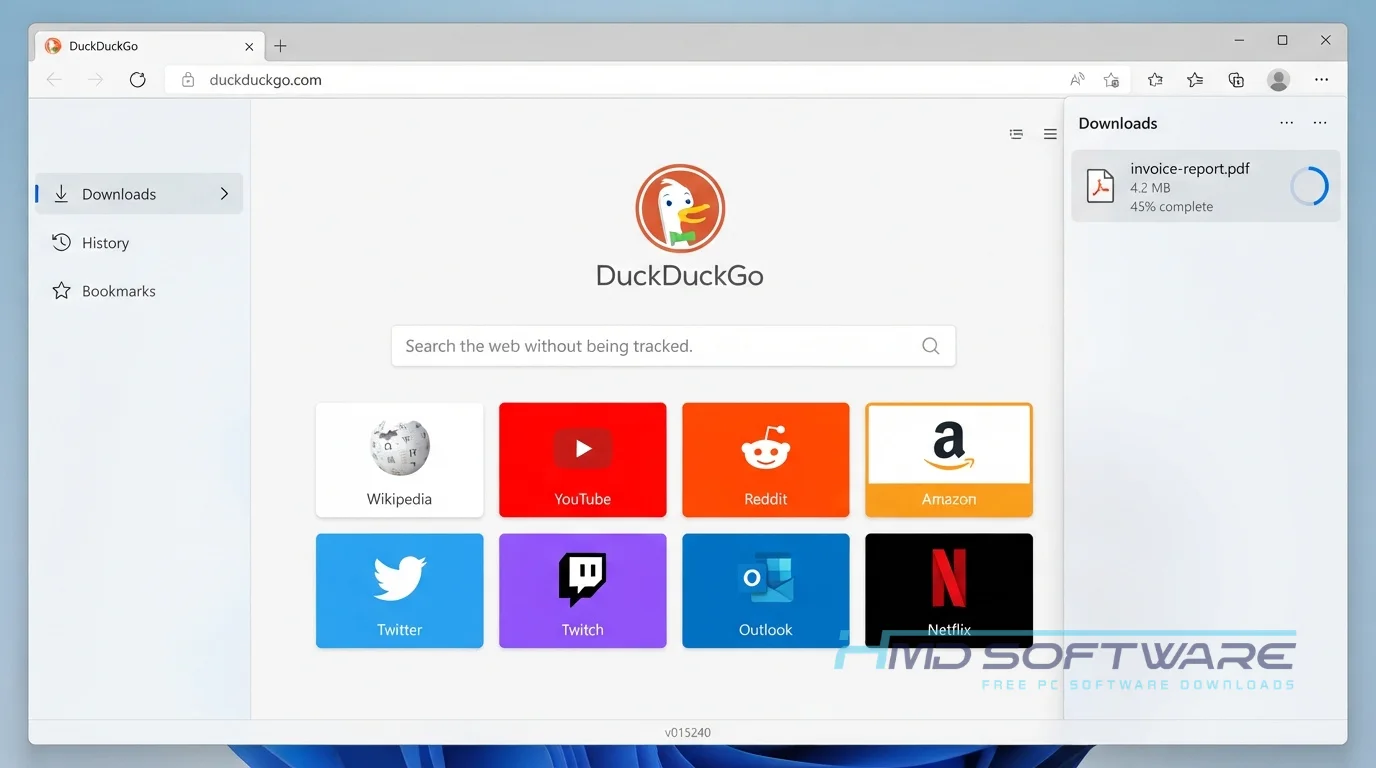
Task: Open the Reddit shortcut tile
Action: (766, 460)
